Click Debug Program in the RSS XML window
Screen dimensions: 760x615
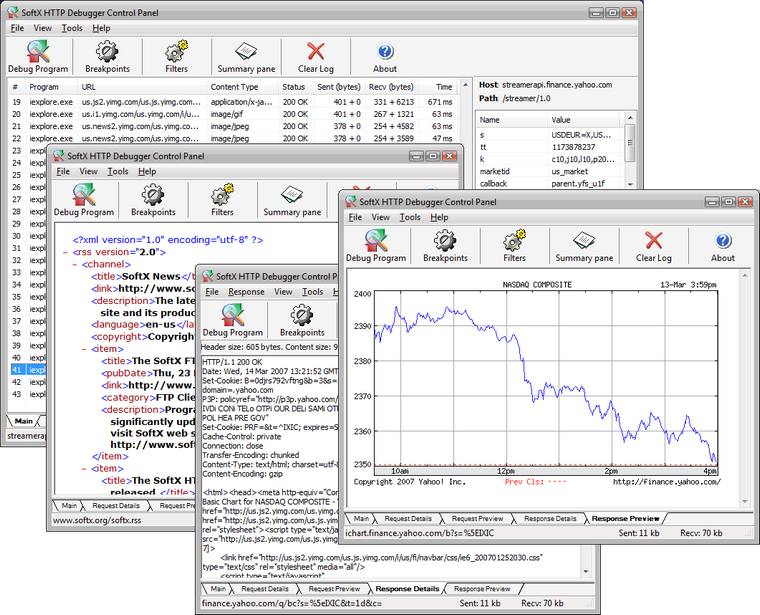tap(83, 200)
